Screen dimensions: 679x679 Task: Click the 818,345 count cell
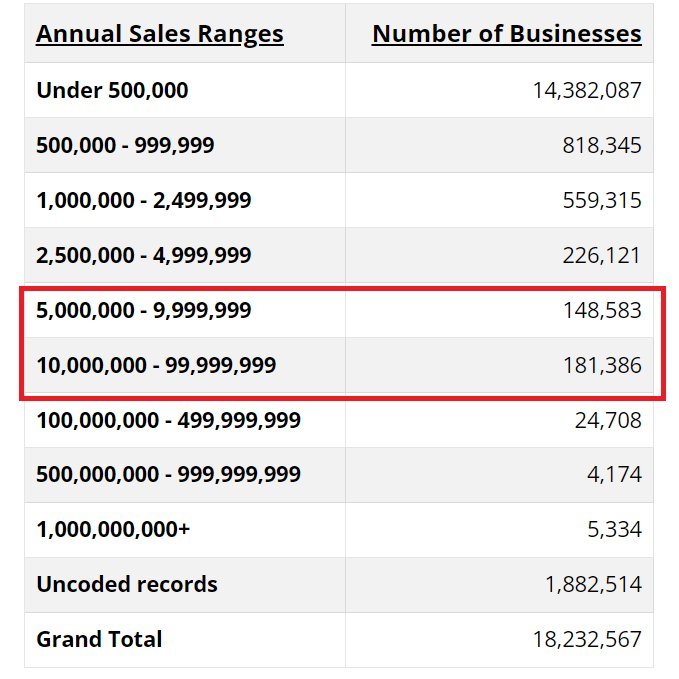(602, 145)
